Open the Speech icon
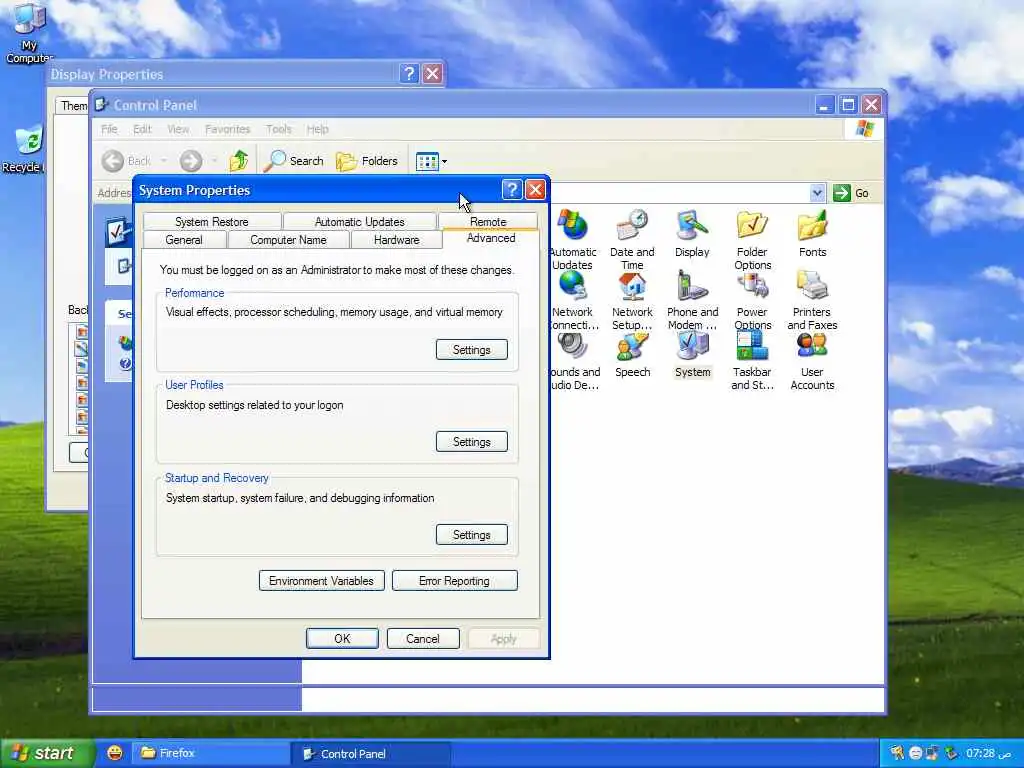The height and width of the screenshot is (768, 1024). pos(632,355)
